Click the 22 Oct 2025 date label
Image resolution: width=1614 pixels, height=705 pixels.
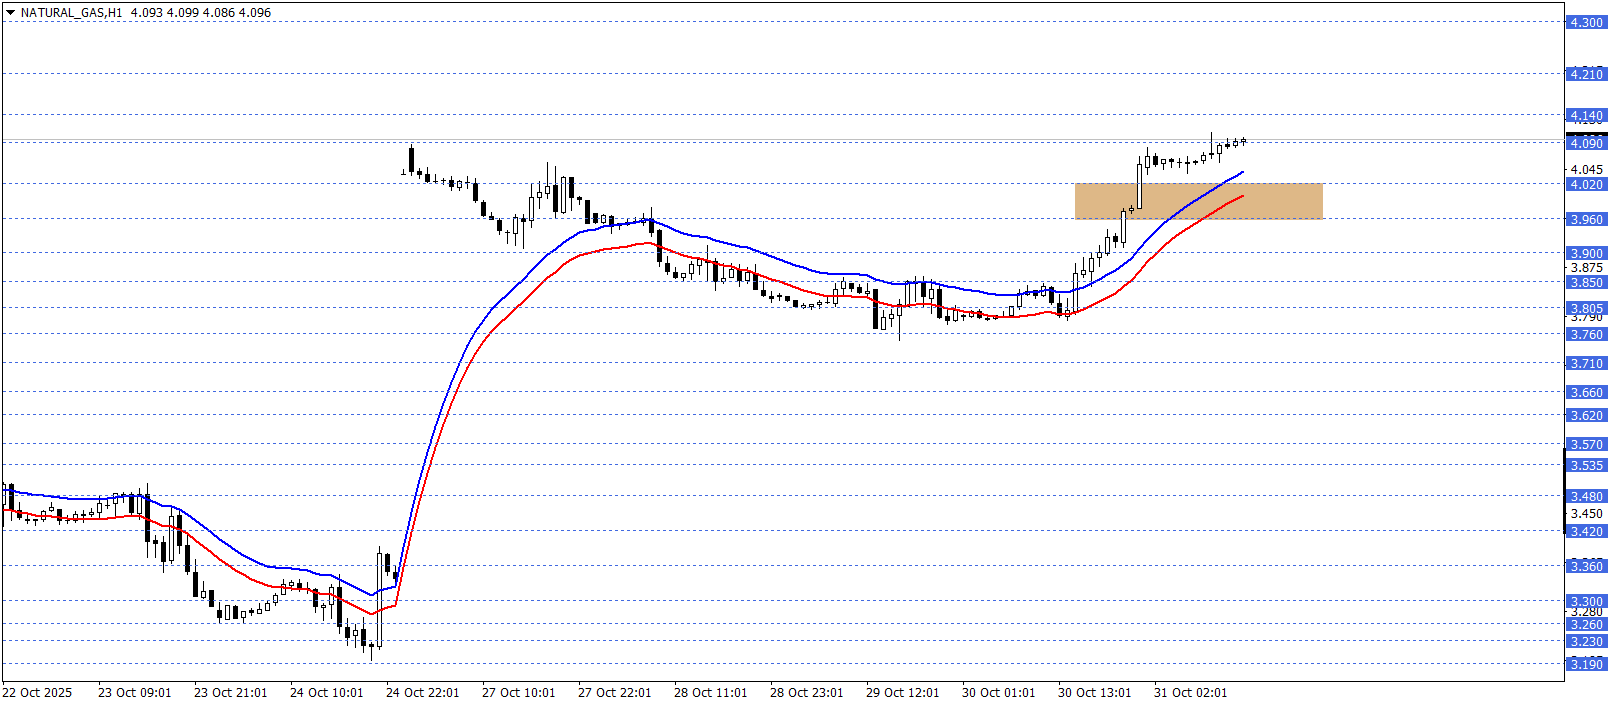pyautogui.click(x=37, y=693)
